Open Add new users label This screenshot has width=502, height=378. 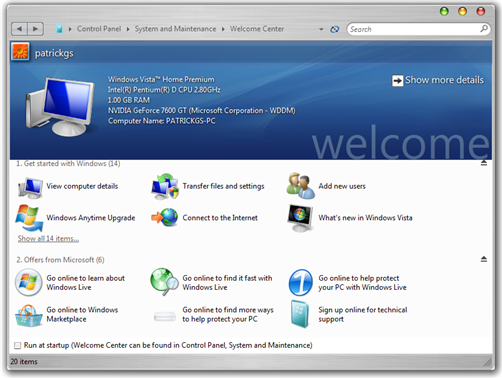[x=342, y=186]
